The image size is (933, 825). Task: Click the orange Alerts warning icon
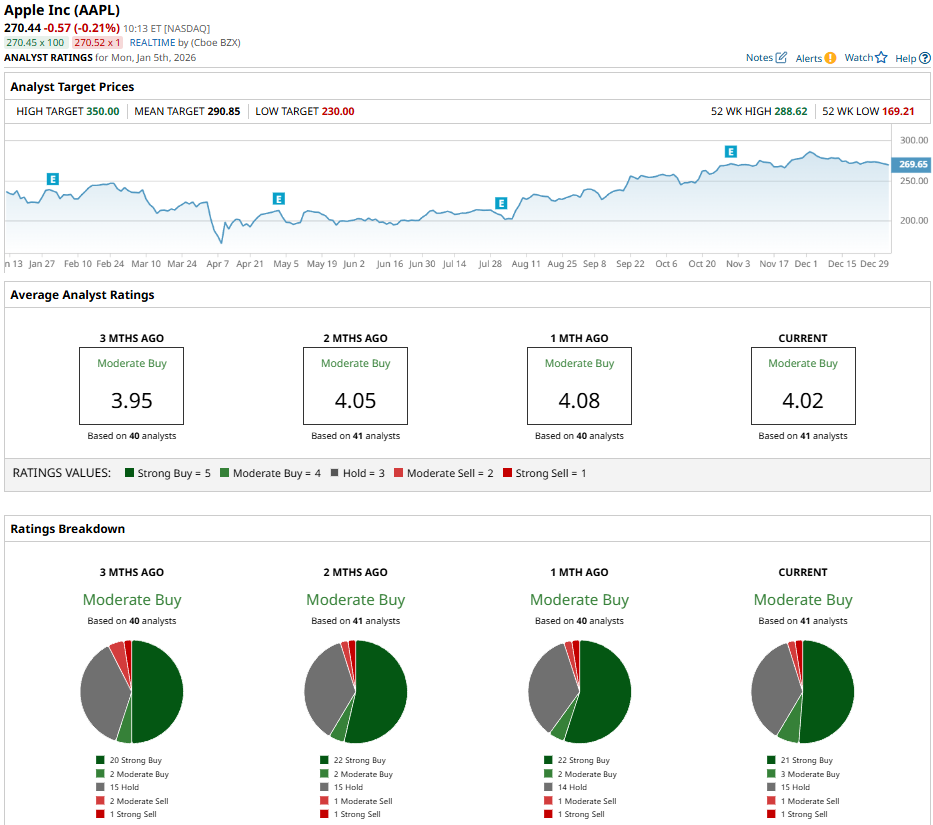(830, 58)
